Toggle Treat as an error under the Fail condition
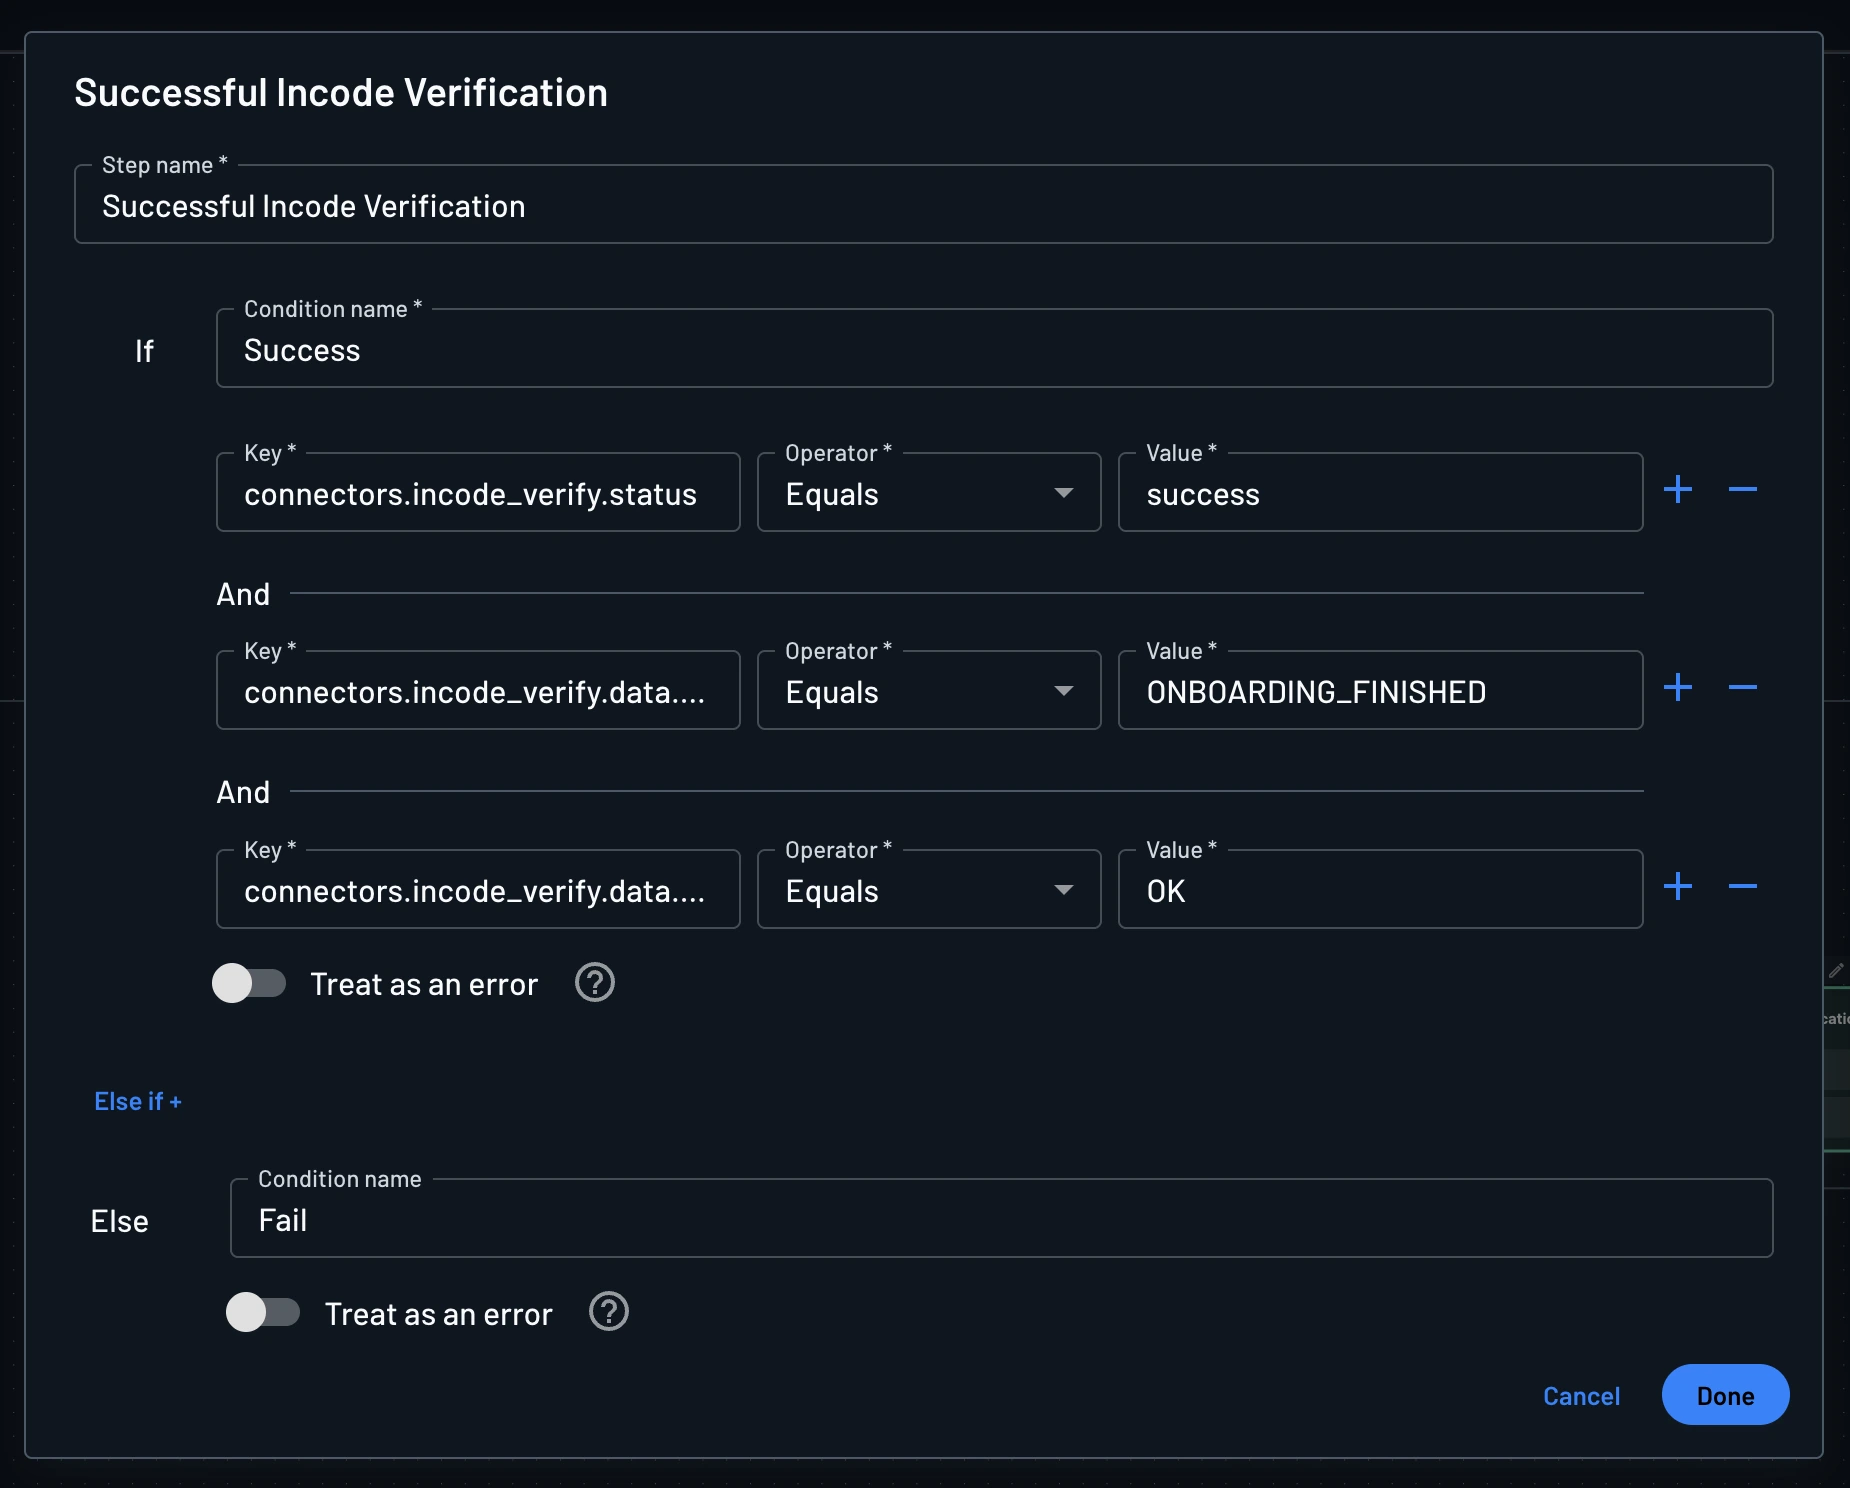The image size is (1850, 1488). pyautogui.click(x=265, y=1313)
